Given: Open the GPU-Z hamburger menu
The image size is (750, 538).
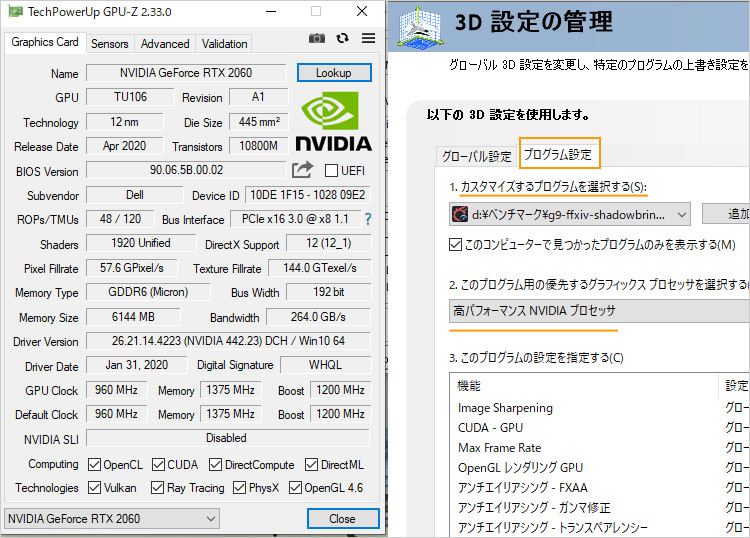Looking at the screenshot, I should point(368,38).
